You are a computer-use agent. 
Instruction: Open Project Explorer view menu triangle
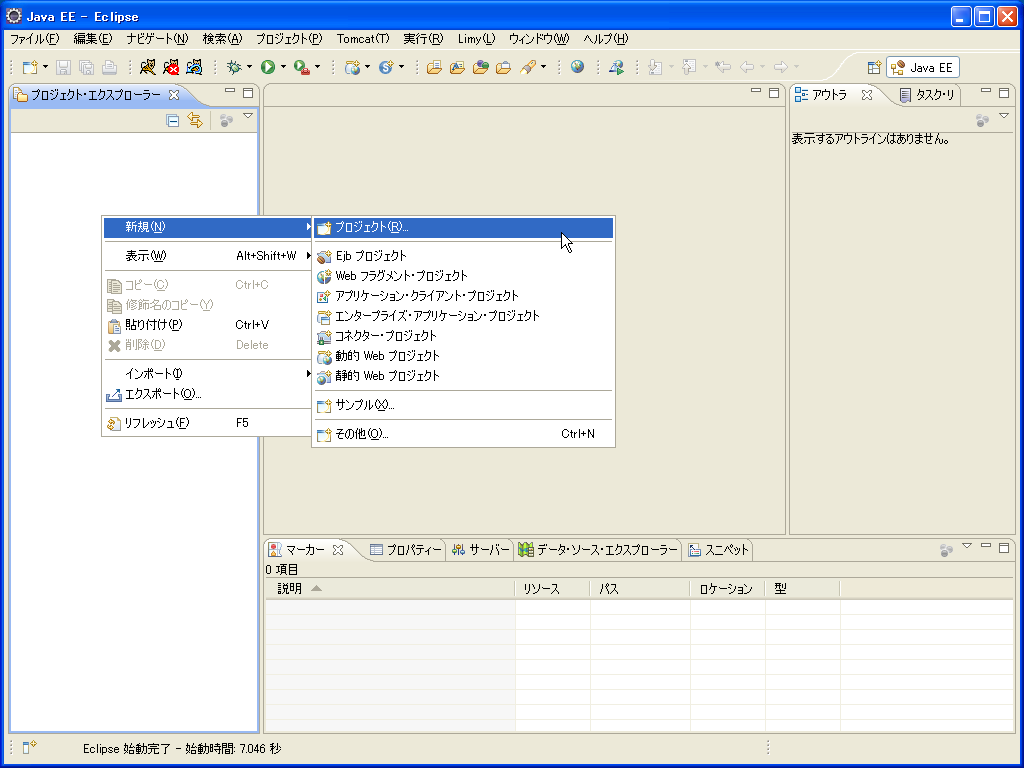click(x=248, y=116)
